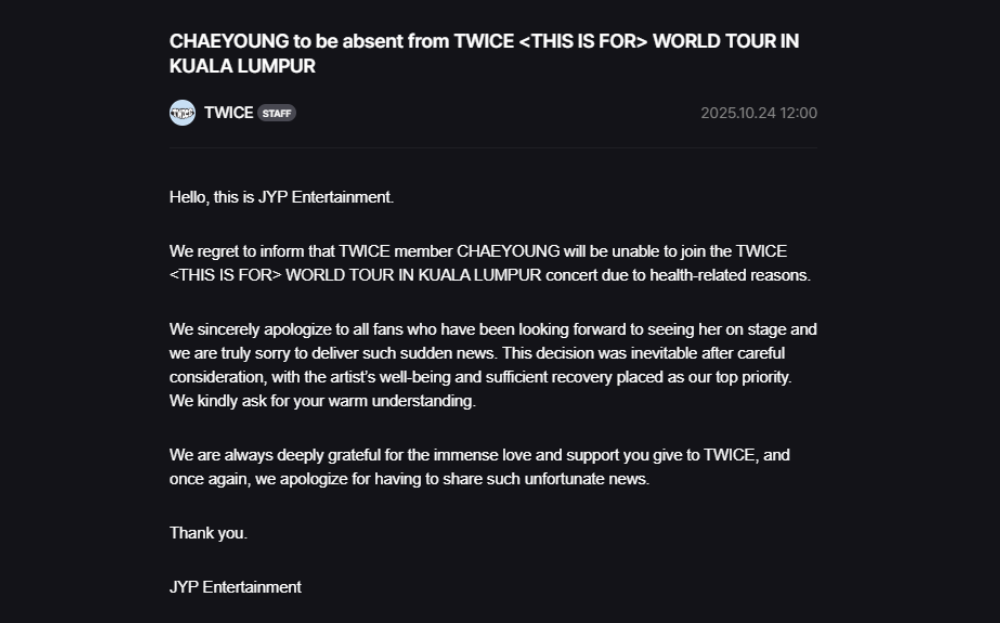Open the TWICE author name link

coord(228,113)
